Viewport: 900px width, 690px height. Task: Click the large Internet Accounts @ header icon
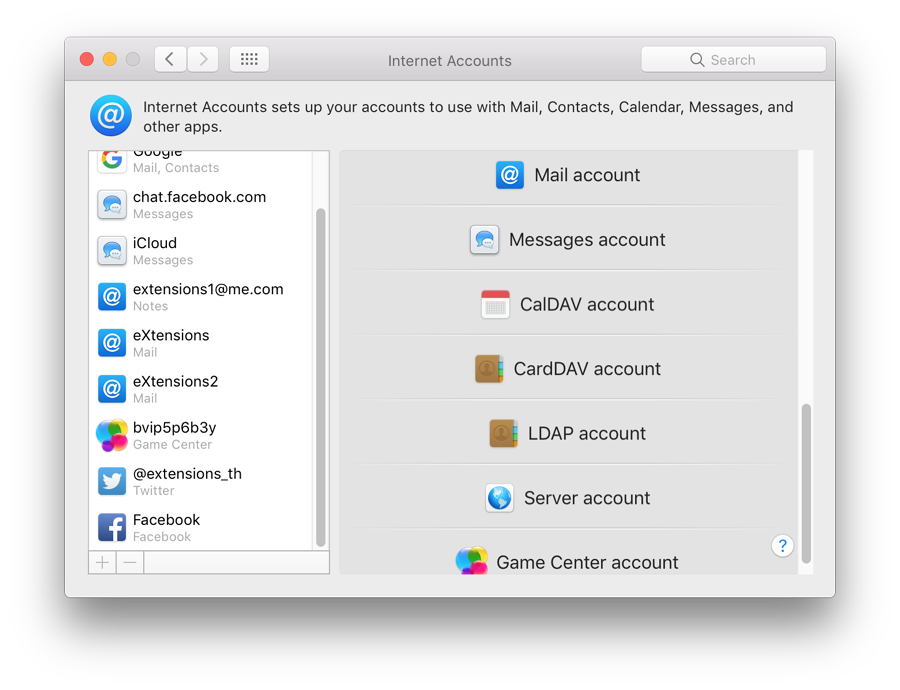tap(111, 115)
